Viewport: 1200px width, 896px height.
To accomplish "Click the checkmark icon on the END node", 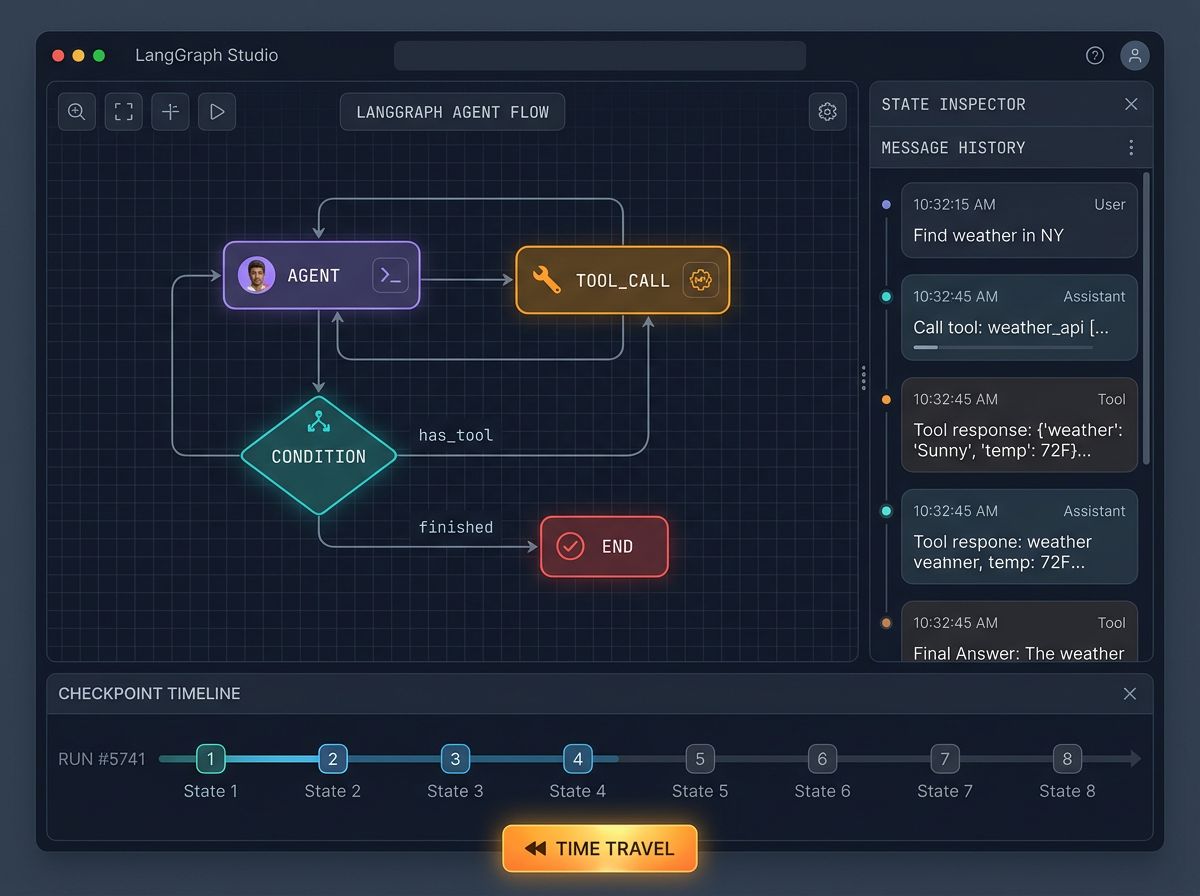I will [x=570, y=546].
